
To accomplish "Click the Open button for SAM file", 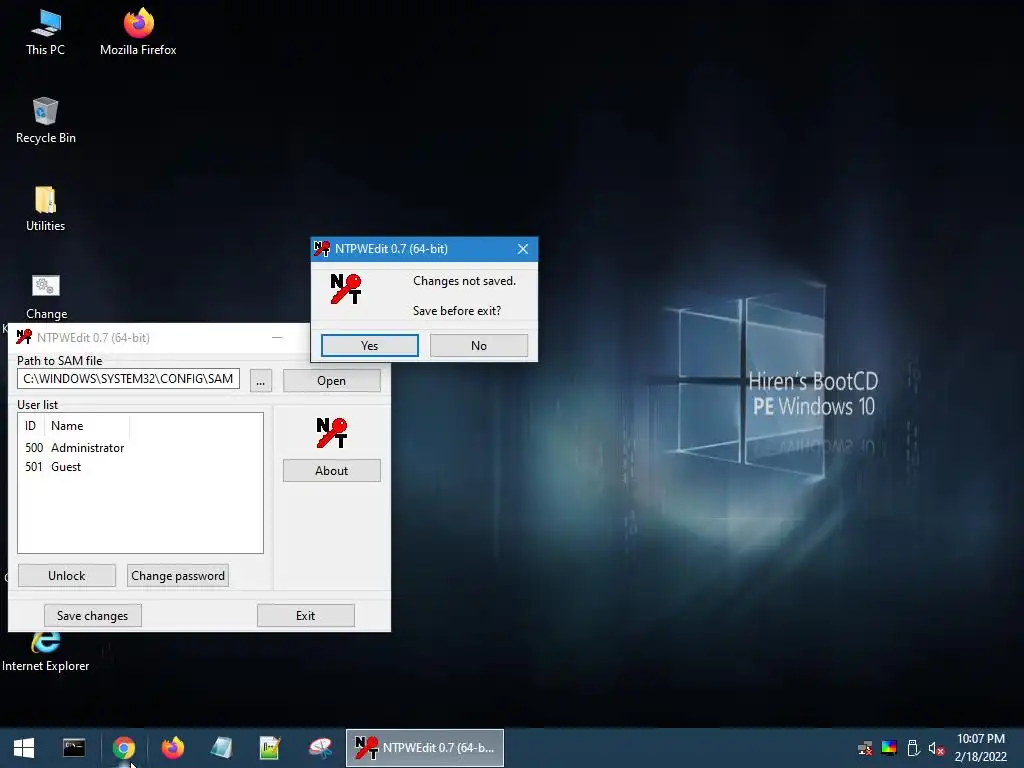I will [332, 381].
